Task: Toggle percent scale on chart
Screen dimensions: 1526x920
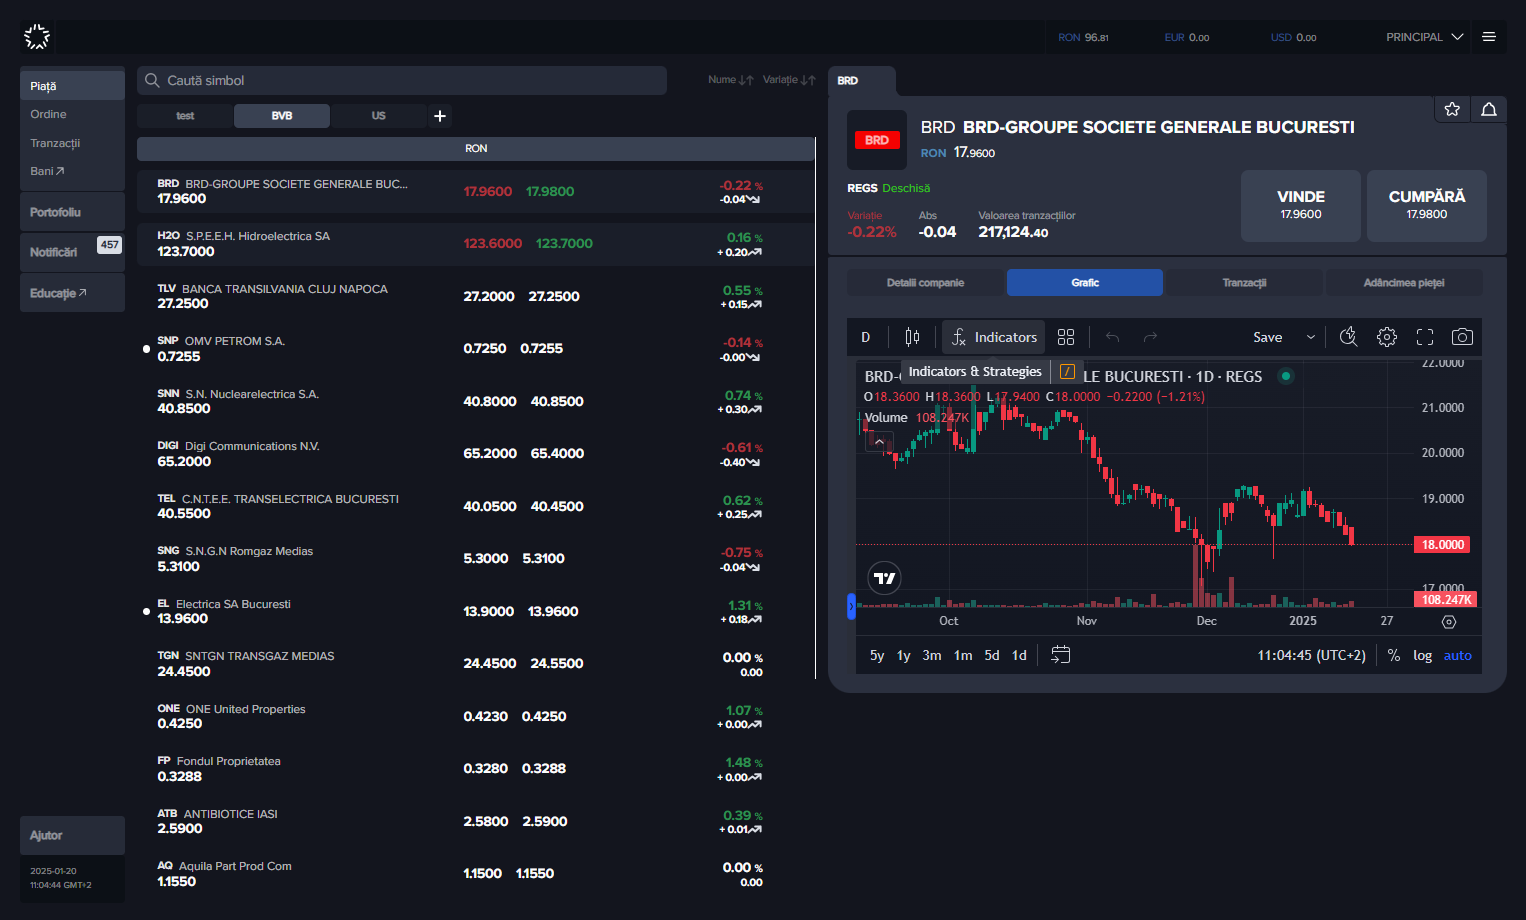Action: [1394, 656]
